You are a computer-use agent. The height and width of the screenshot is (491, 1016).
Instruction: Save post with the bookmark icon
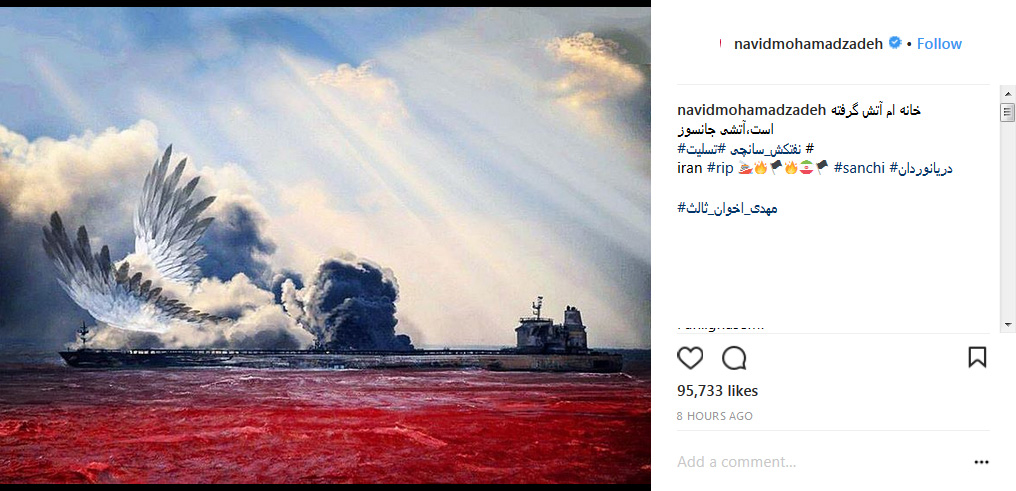point(977,357)
